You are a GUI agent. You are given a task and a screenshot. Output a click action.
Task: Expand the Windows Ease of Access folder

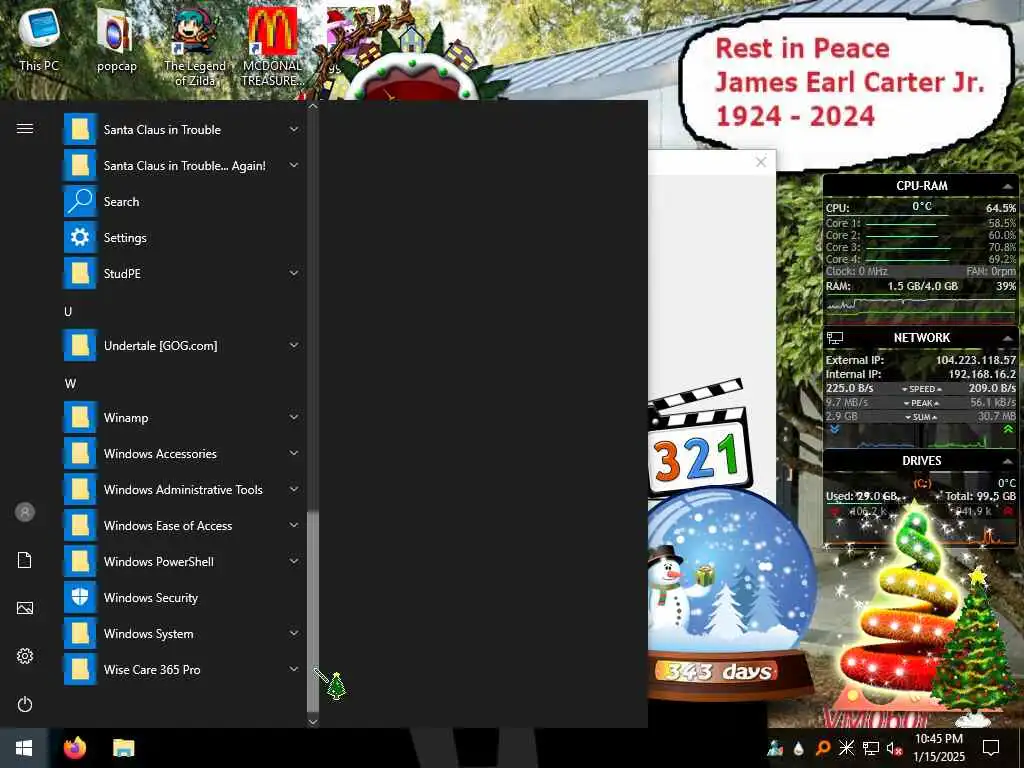tap(294, 525)
